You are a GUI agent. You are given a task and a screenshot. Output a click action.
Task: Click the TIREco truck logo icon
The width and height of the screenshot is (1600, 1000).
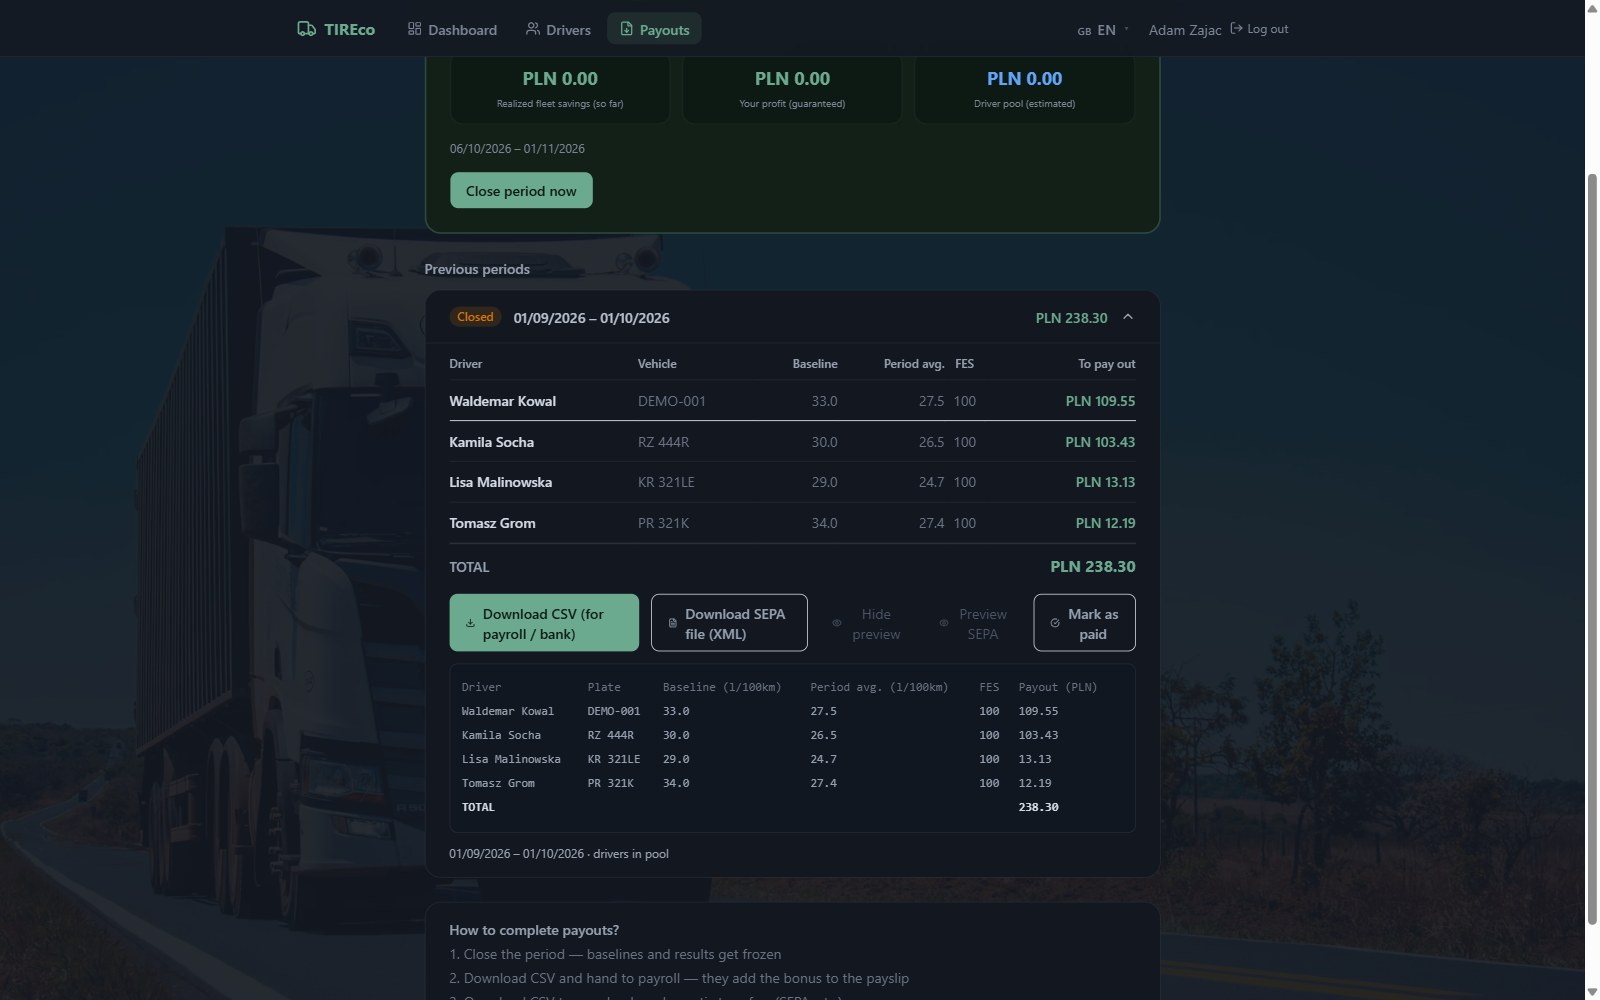pos(306,29)
